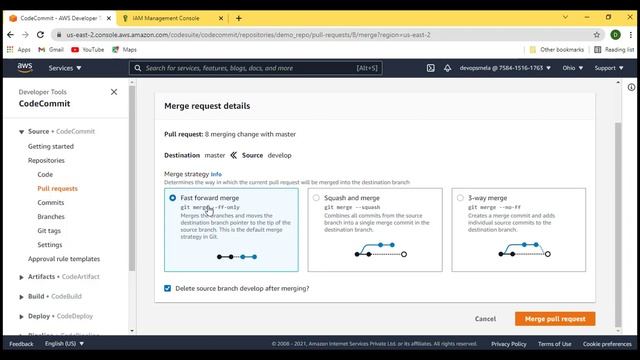Open the Merge strategy Info link
Viewport: 640px width, 360px height.
click(x=216, y=174)
